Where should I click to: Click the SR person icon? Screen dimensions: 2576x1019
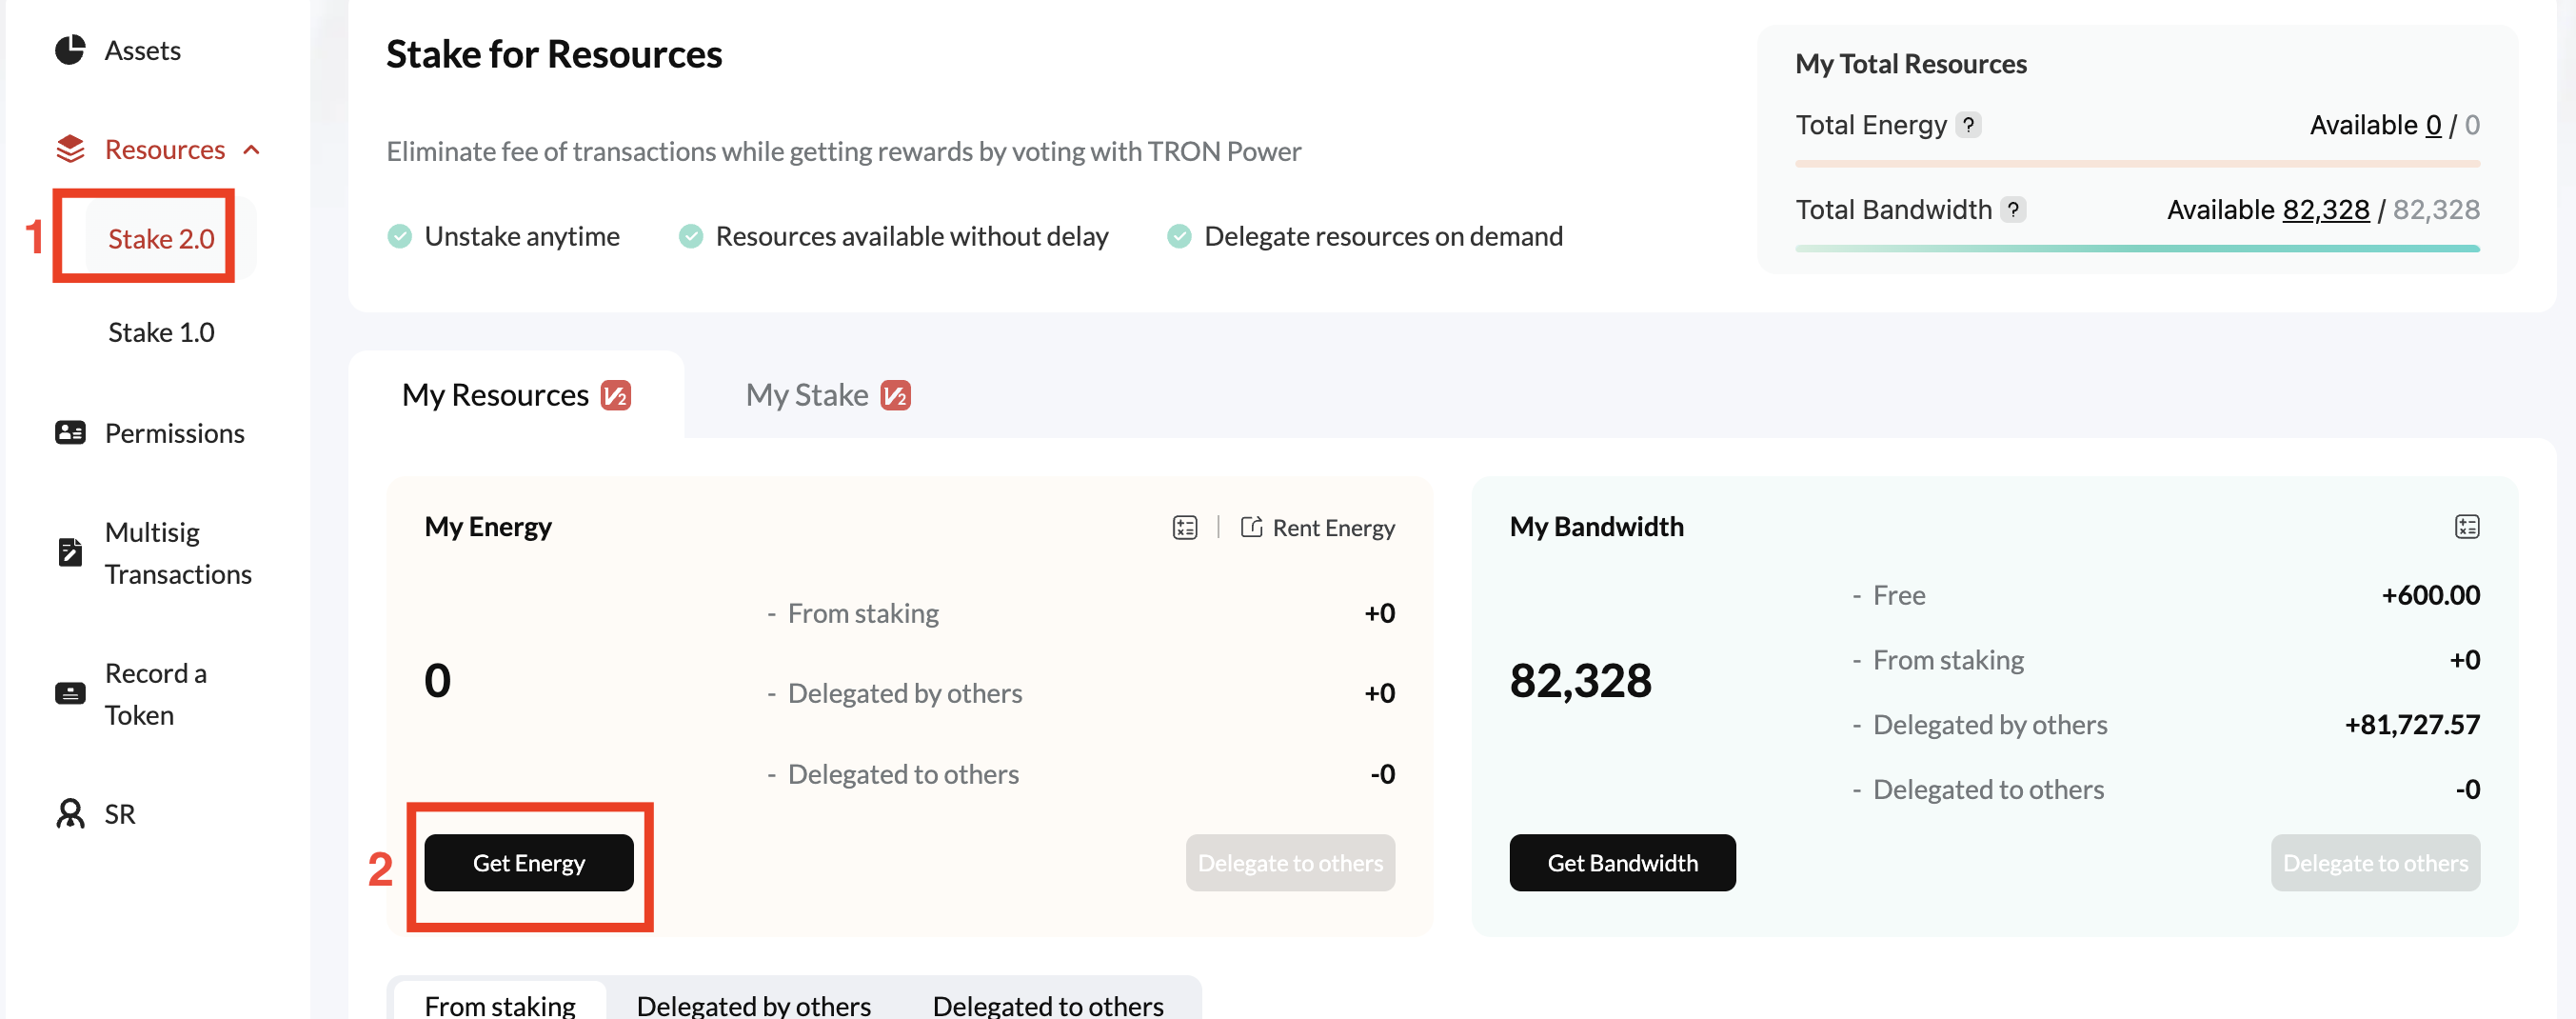point(70,814)
